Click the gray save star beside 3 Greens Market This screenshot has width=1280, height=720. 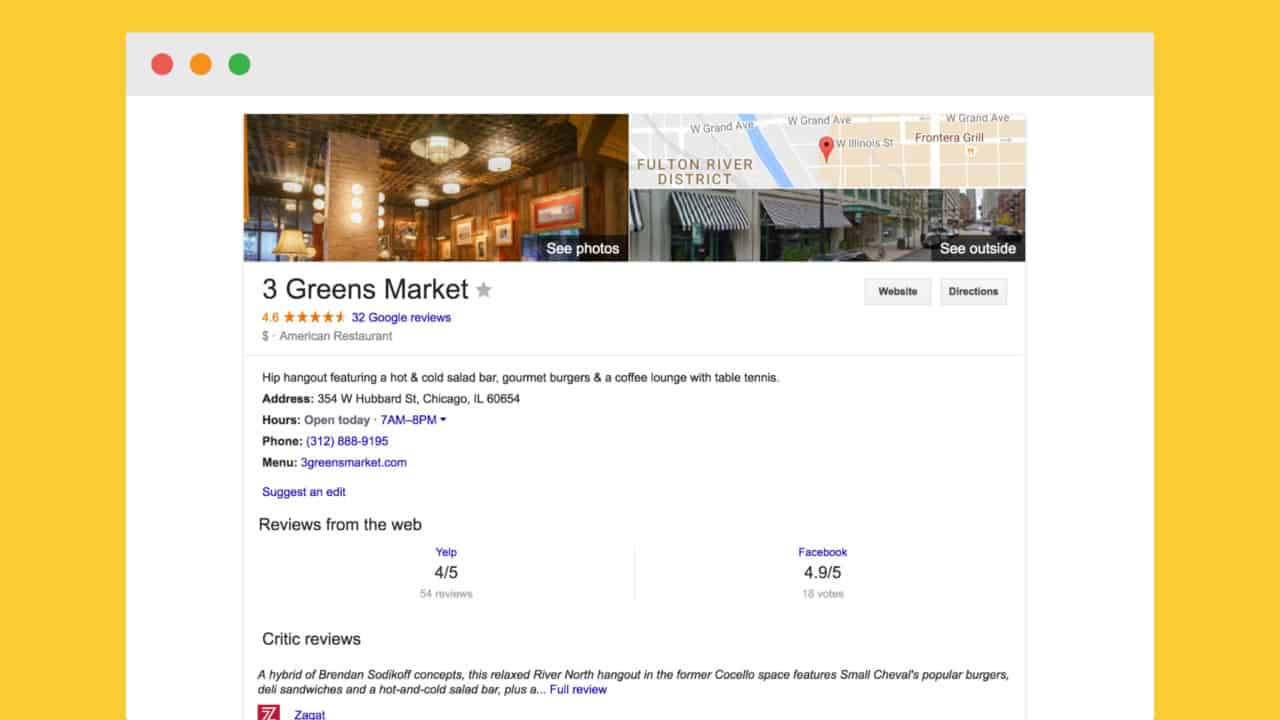tap(484, 290)
